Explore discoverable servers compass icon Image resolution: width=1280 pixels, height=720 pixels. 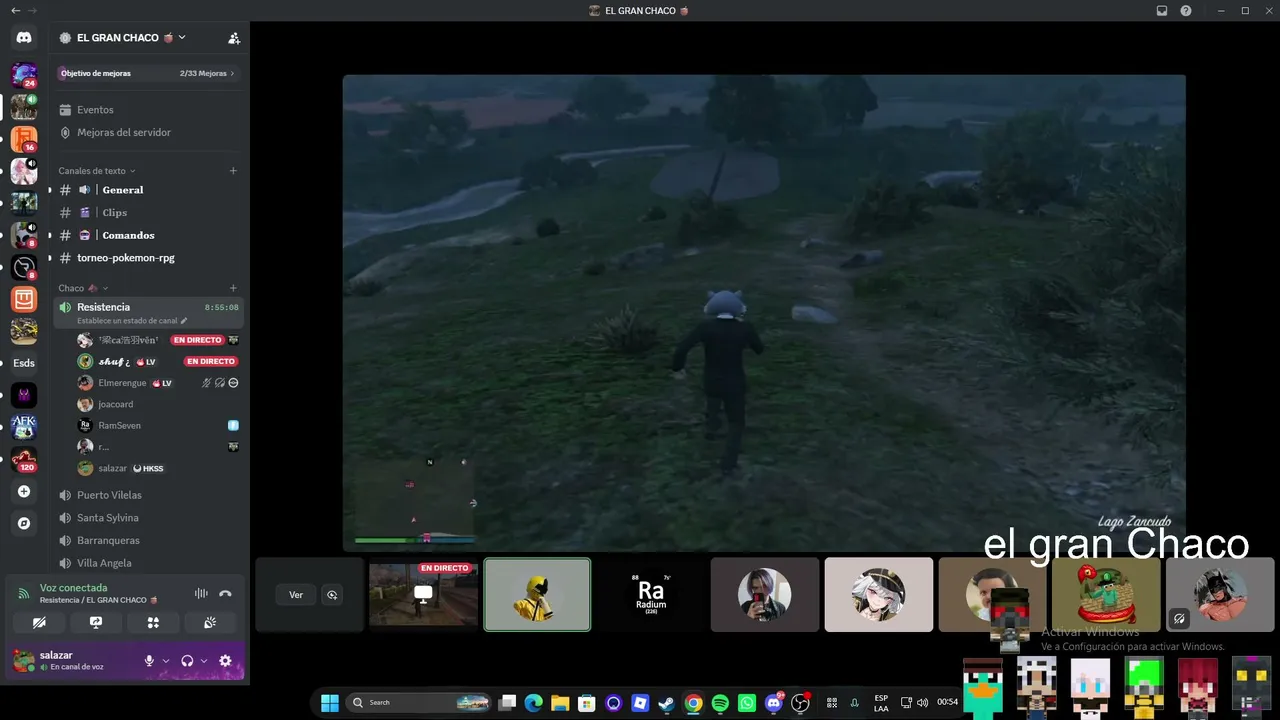24,523
